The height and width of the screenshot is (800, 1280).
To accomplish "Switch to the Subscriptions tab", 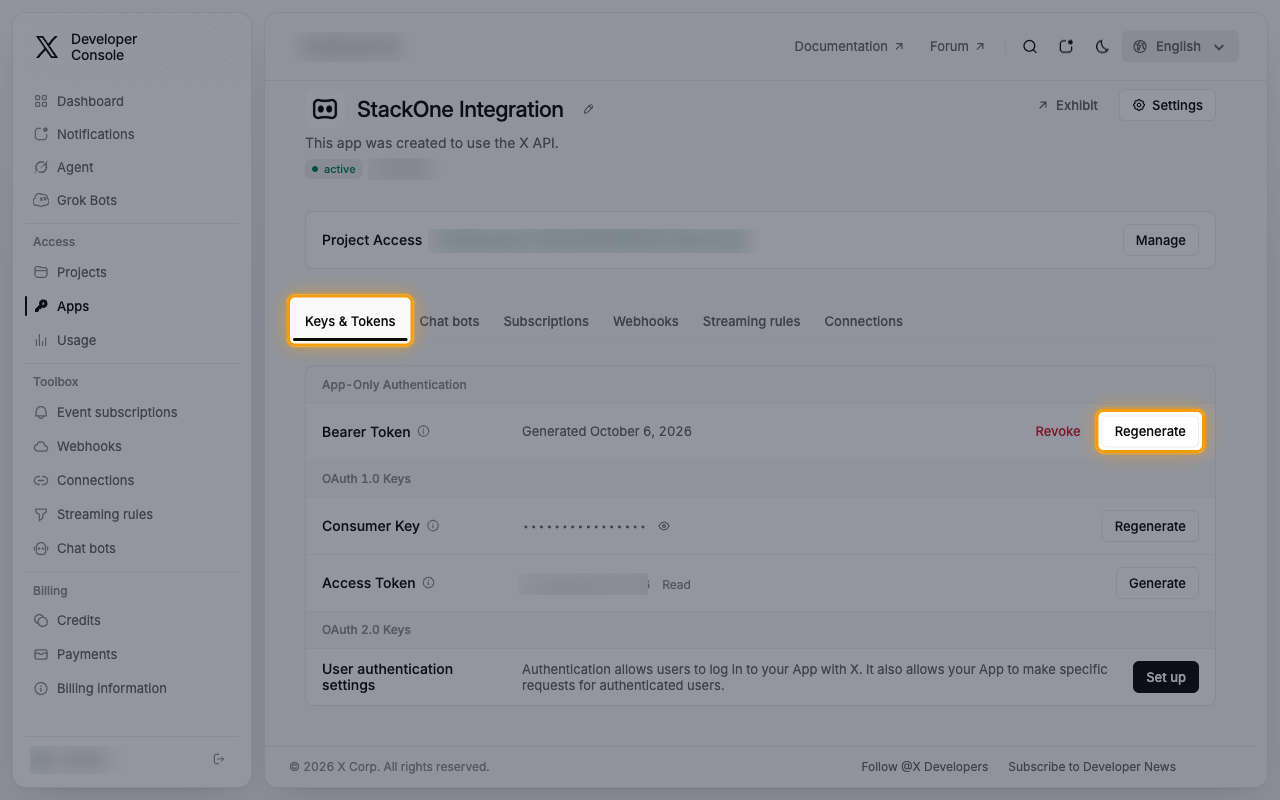I will coord(546,321).
